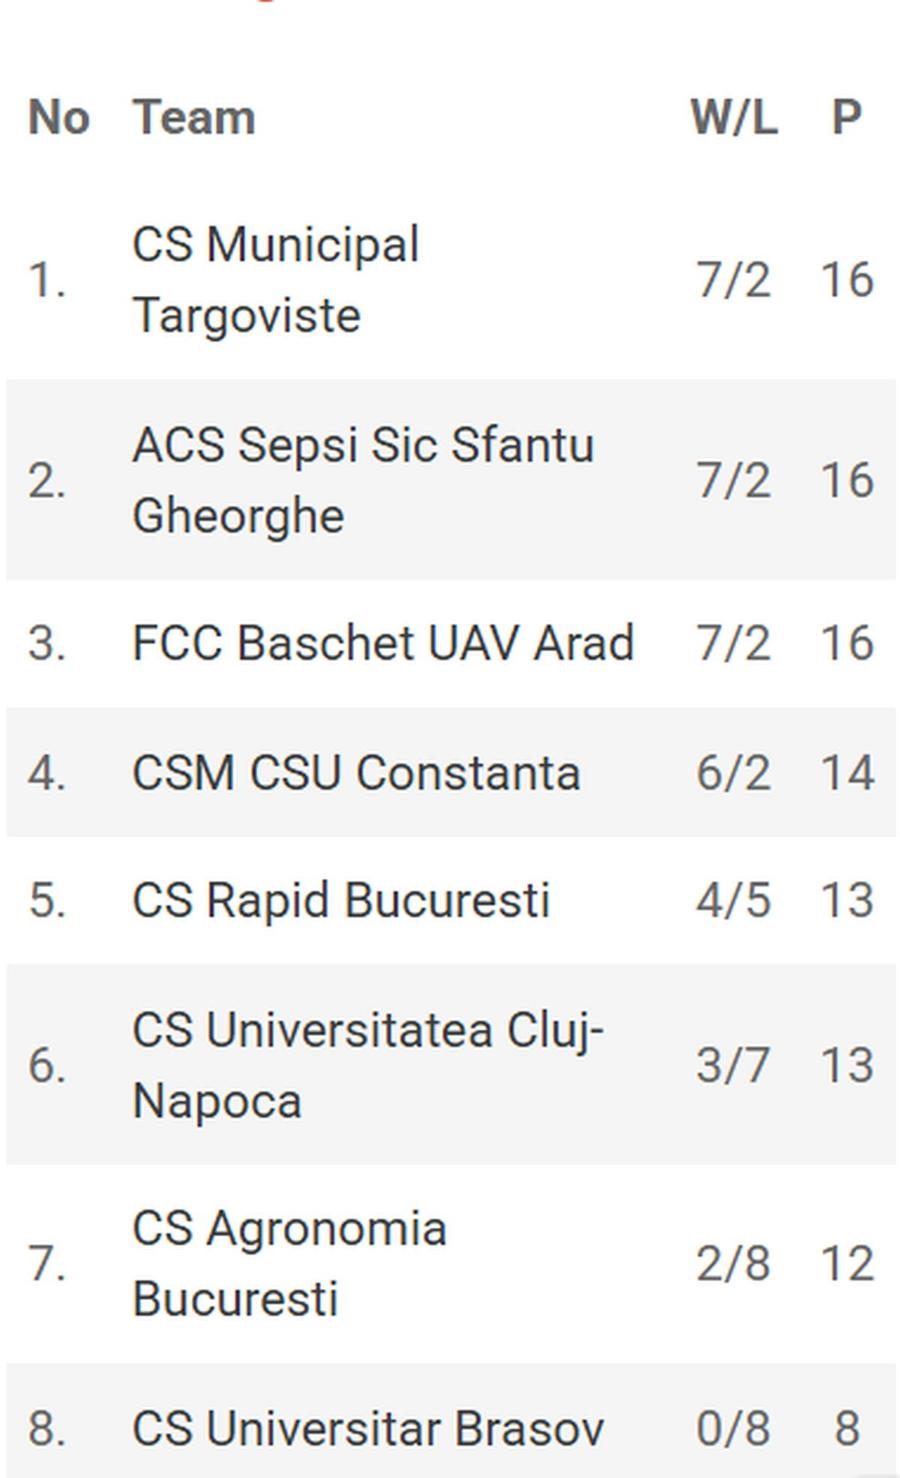The width and height of the screenshot is (900, 1478).
Task: Select the CS Universitar Brasov team
Action: [x=368, y=1428]
